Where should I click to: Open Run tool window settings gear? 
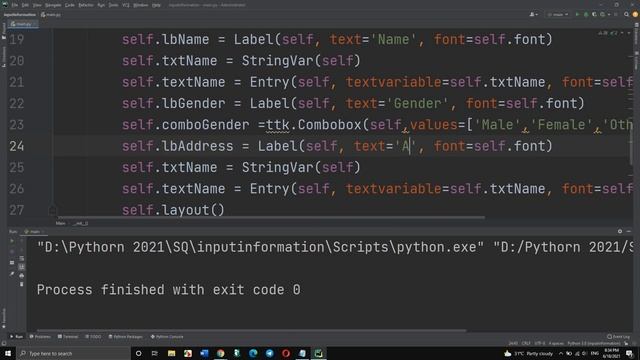pyautogui.click(x=620, y=231)
